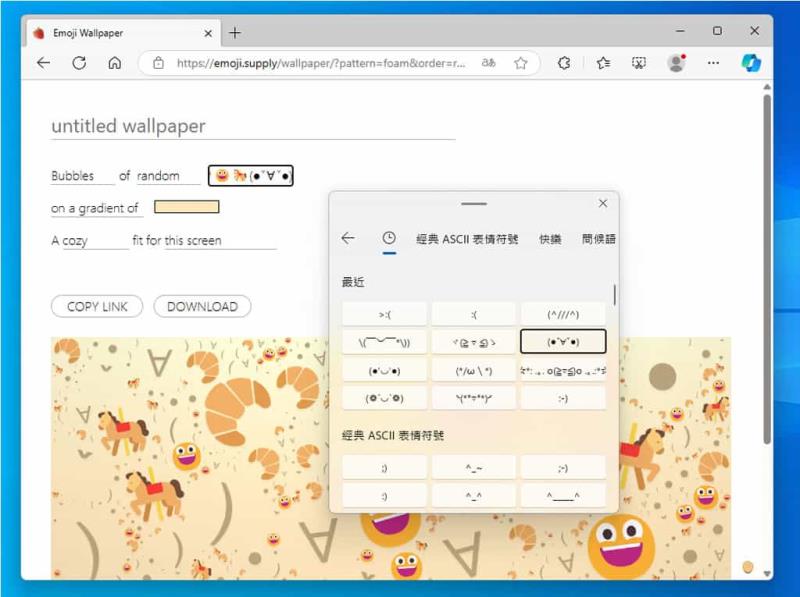Insert the (*/ω＼*) kaomoji

pyautogui.click(x=474, y=370)
